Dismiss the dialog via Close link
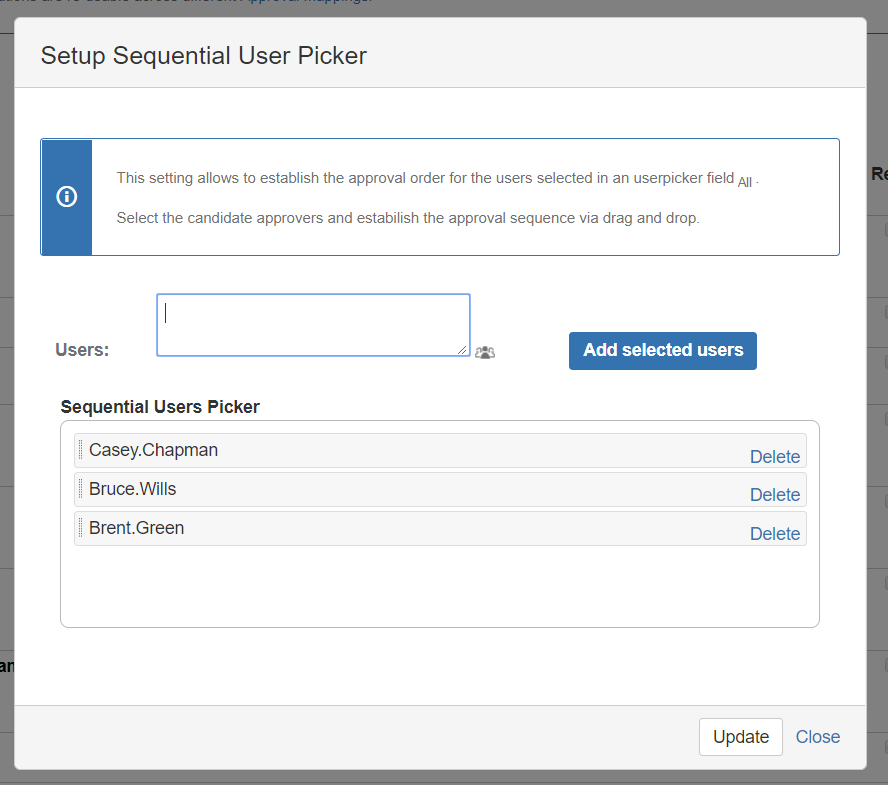Image resolution: width=888 pixels, height=785 pixels. pos(818,737)
